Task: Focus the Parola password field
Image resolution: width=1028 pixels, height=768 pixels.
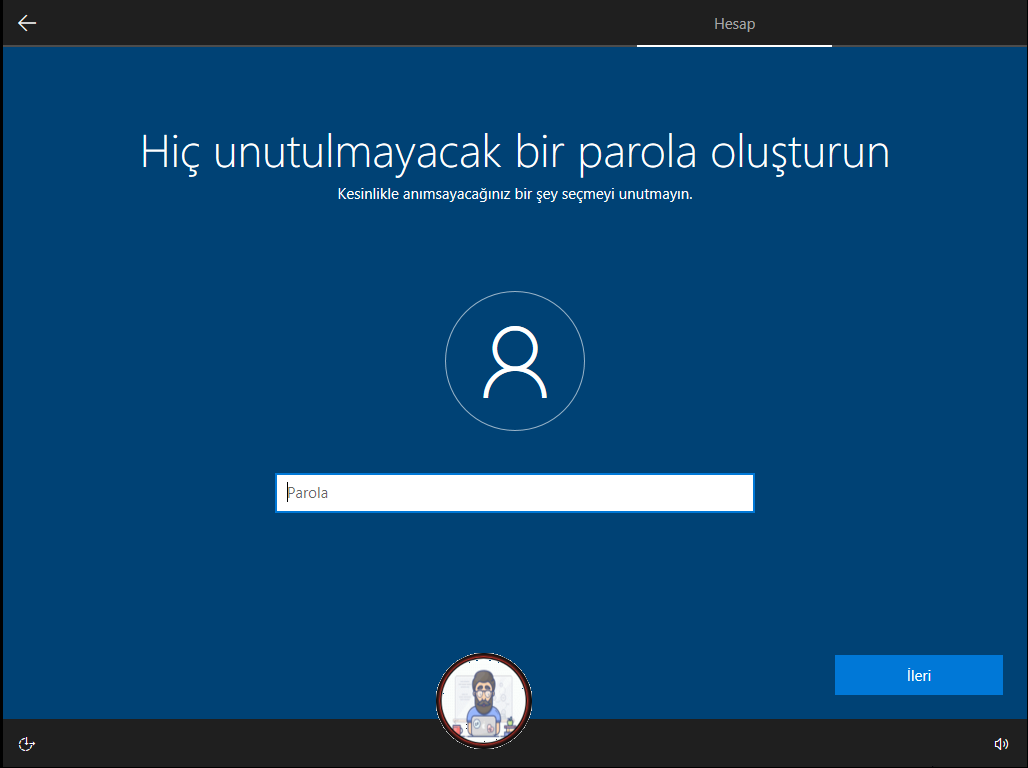Action: point(515,493)
